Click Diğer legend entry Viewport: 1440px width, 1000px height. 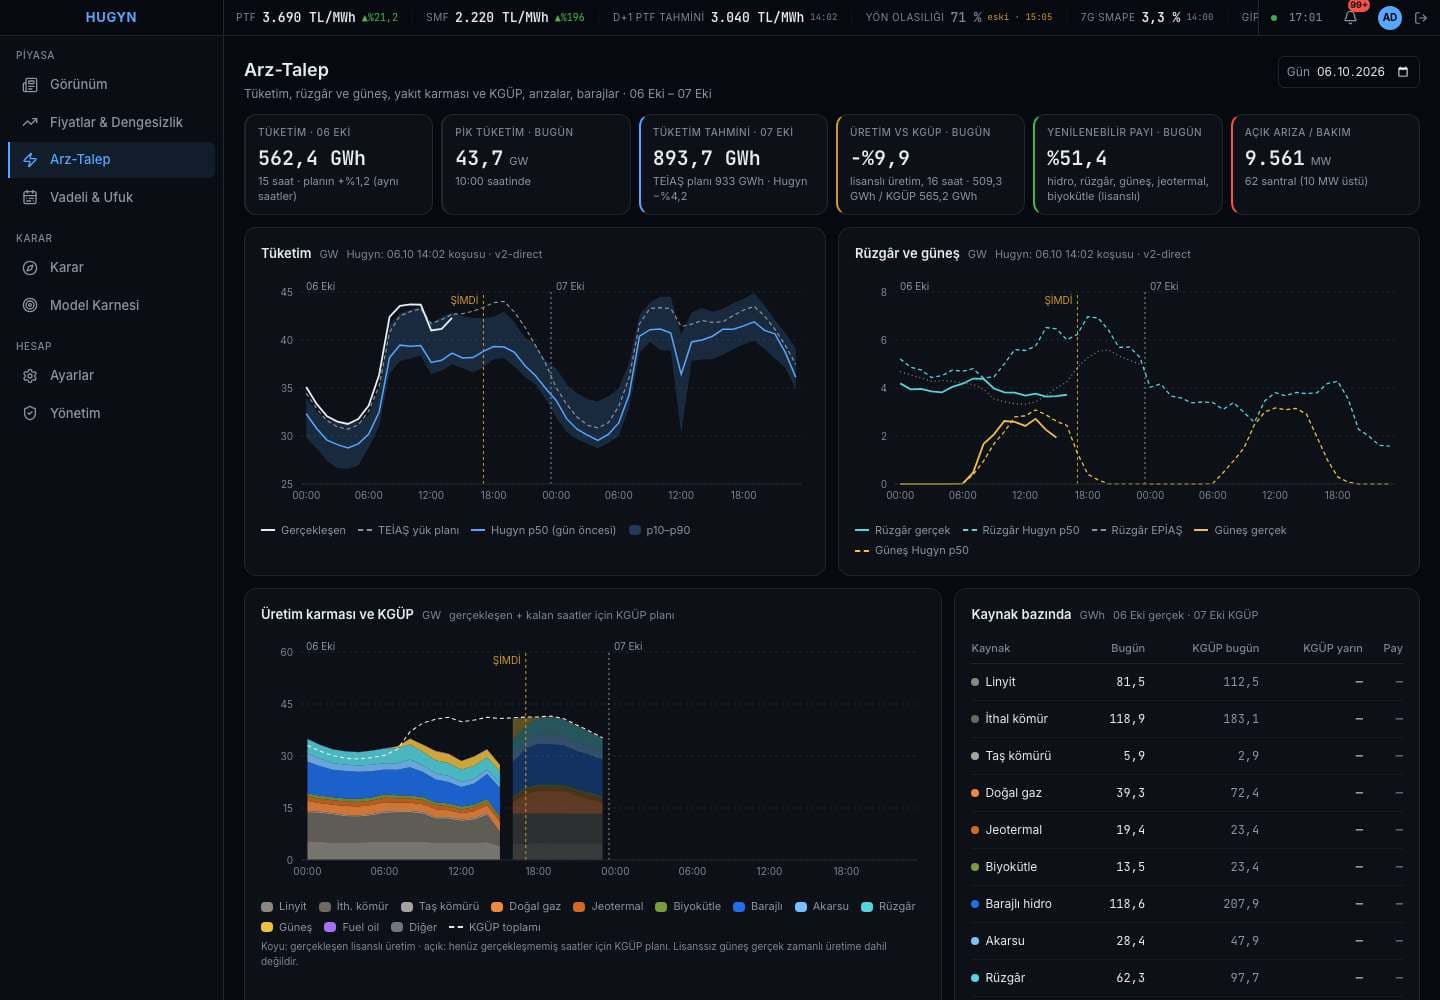click(x=414, y=928)
